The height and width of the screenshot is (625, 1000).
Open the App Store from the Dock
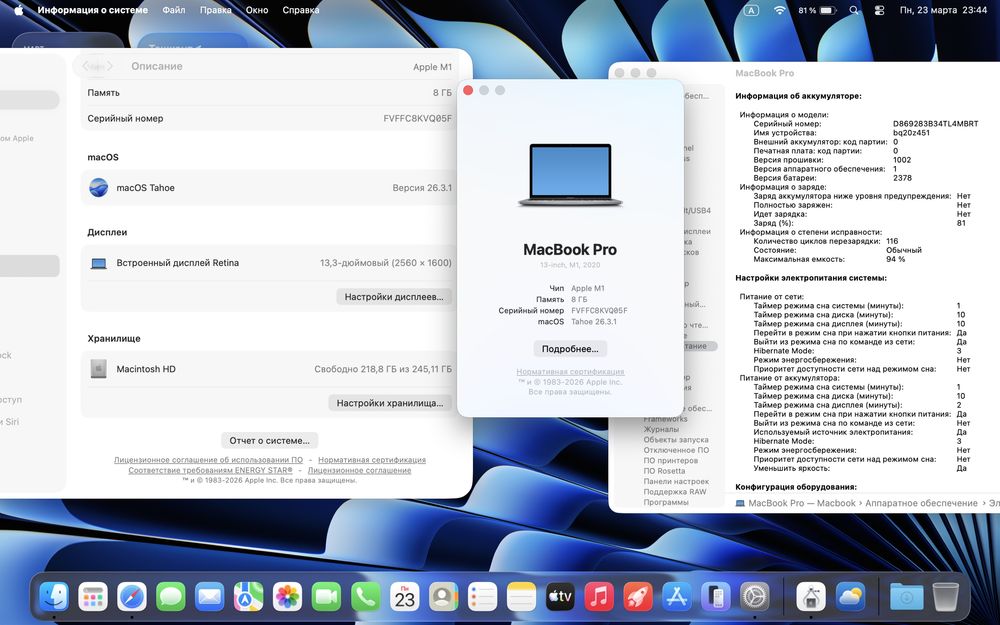[677, 598]
